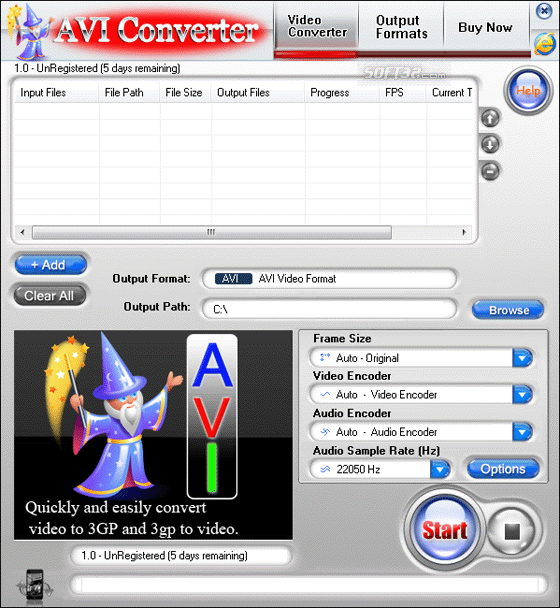Sort by the File Path column header
Image resolution: width=560 pixels, height=608 pixels.
point(130,93)
